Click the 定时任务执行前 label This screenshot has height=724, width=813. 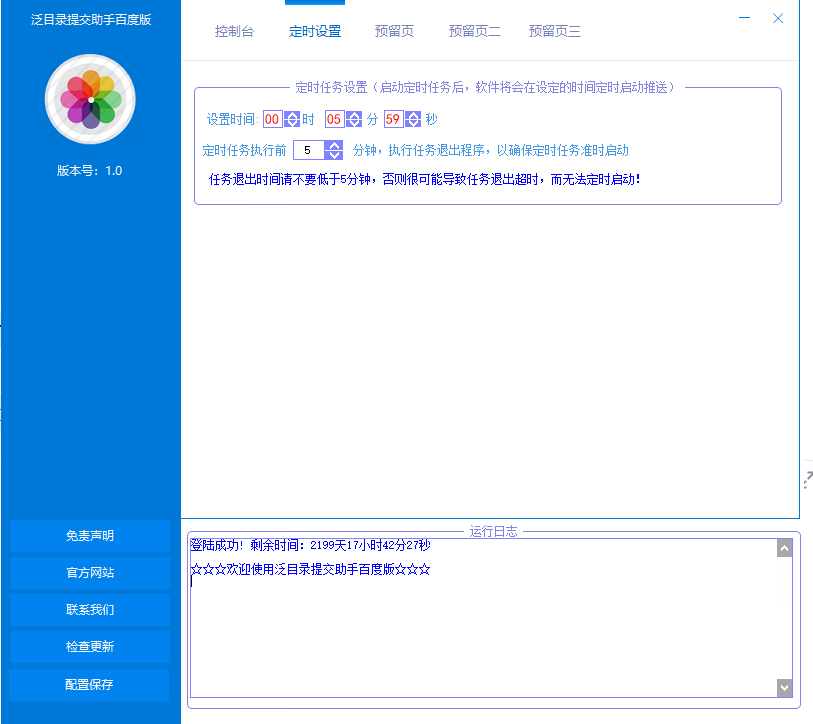(x=244, y=150)
